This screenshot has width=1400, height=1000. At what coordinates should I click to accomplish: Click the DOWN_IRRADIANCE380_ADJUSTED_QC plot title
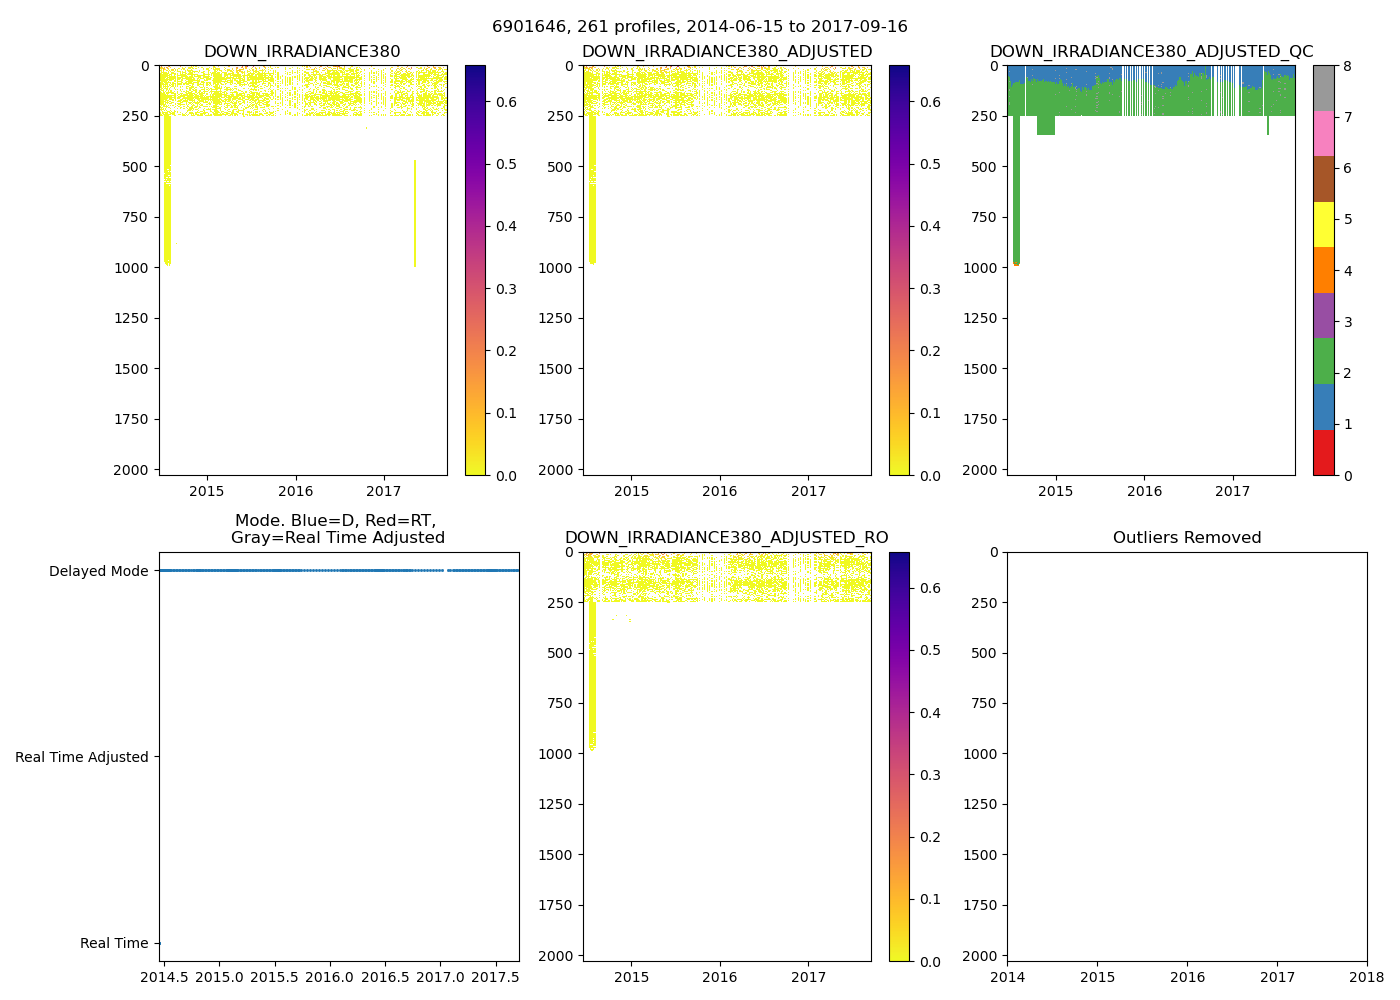1151,52
